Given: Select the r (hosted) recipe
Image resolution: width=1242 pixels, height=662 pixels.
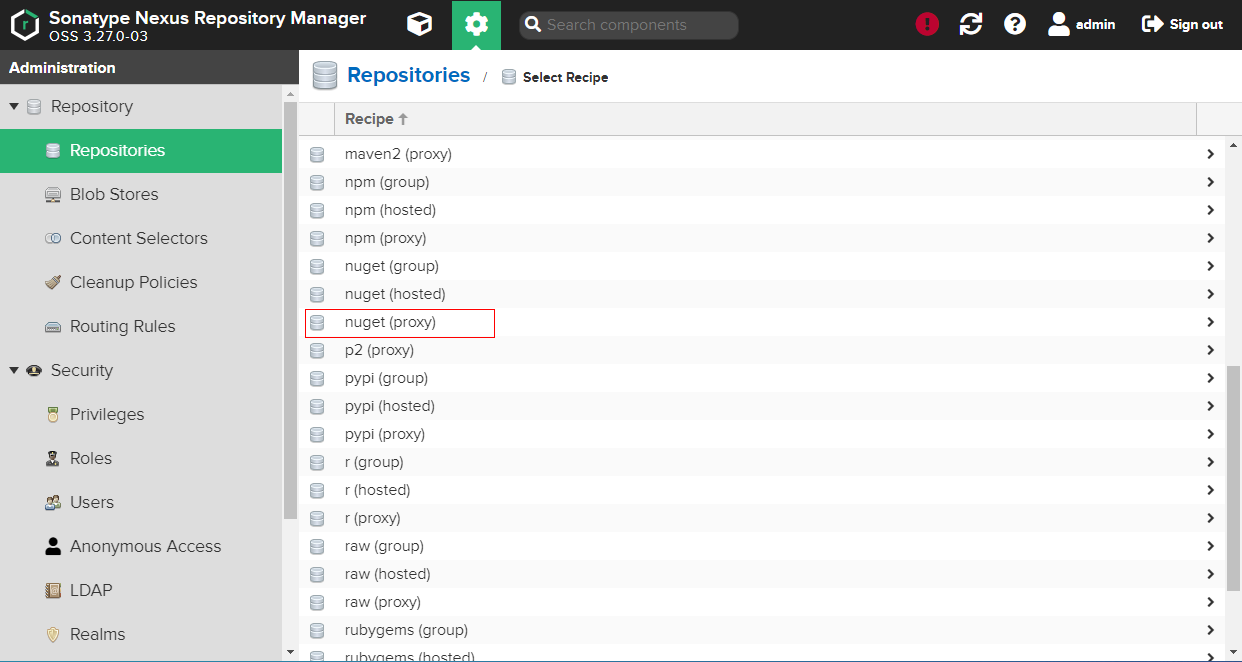Looking at the screenshot, I should pyautogui.click(x=378, y=490).
